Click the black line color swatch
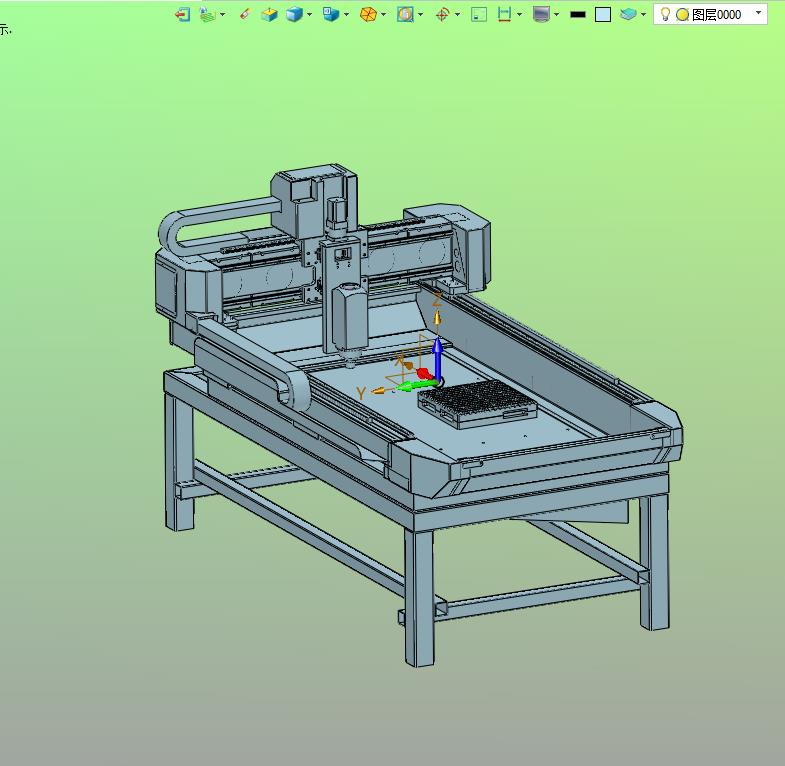Screen dimensions: 785x766 (578, 15)
